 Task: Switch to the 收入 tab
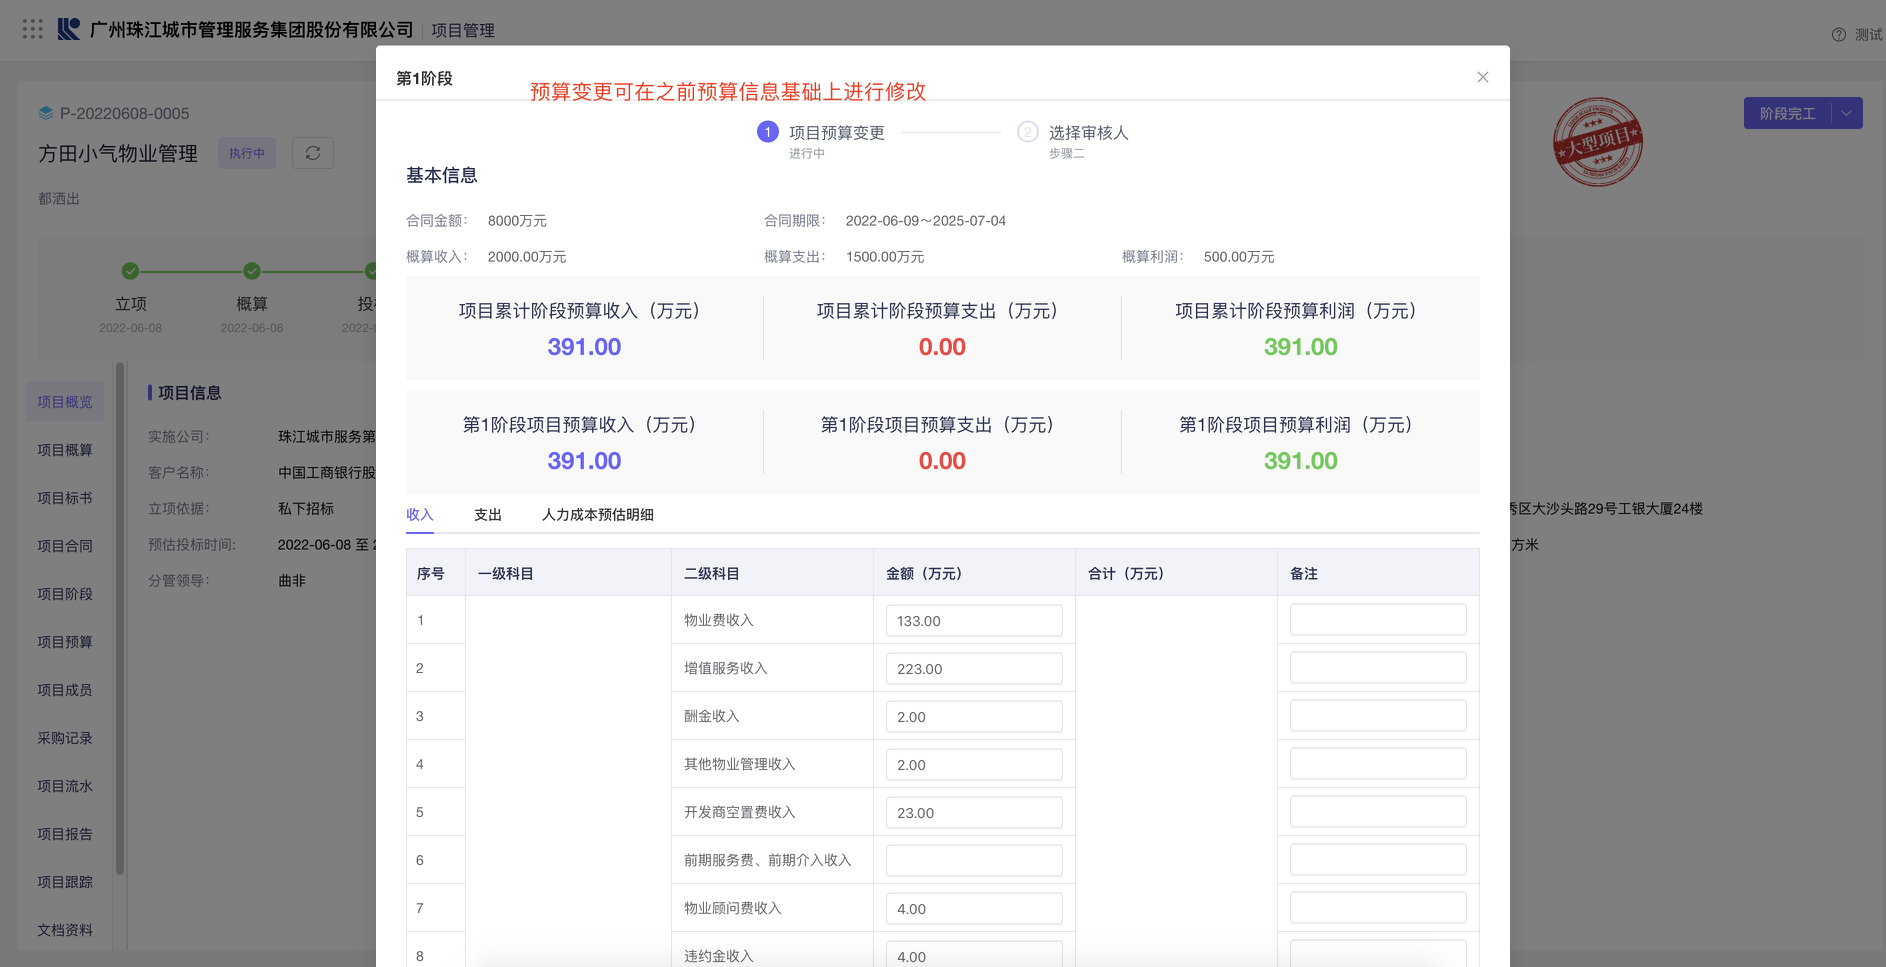tap(420, 514)
